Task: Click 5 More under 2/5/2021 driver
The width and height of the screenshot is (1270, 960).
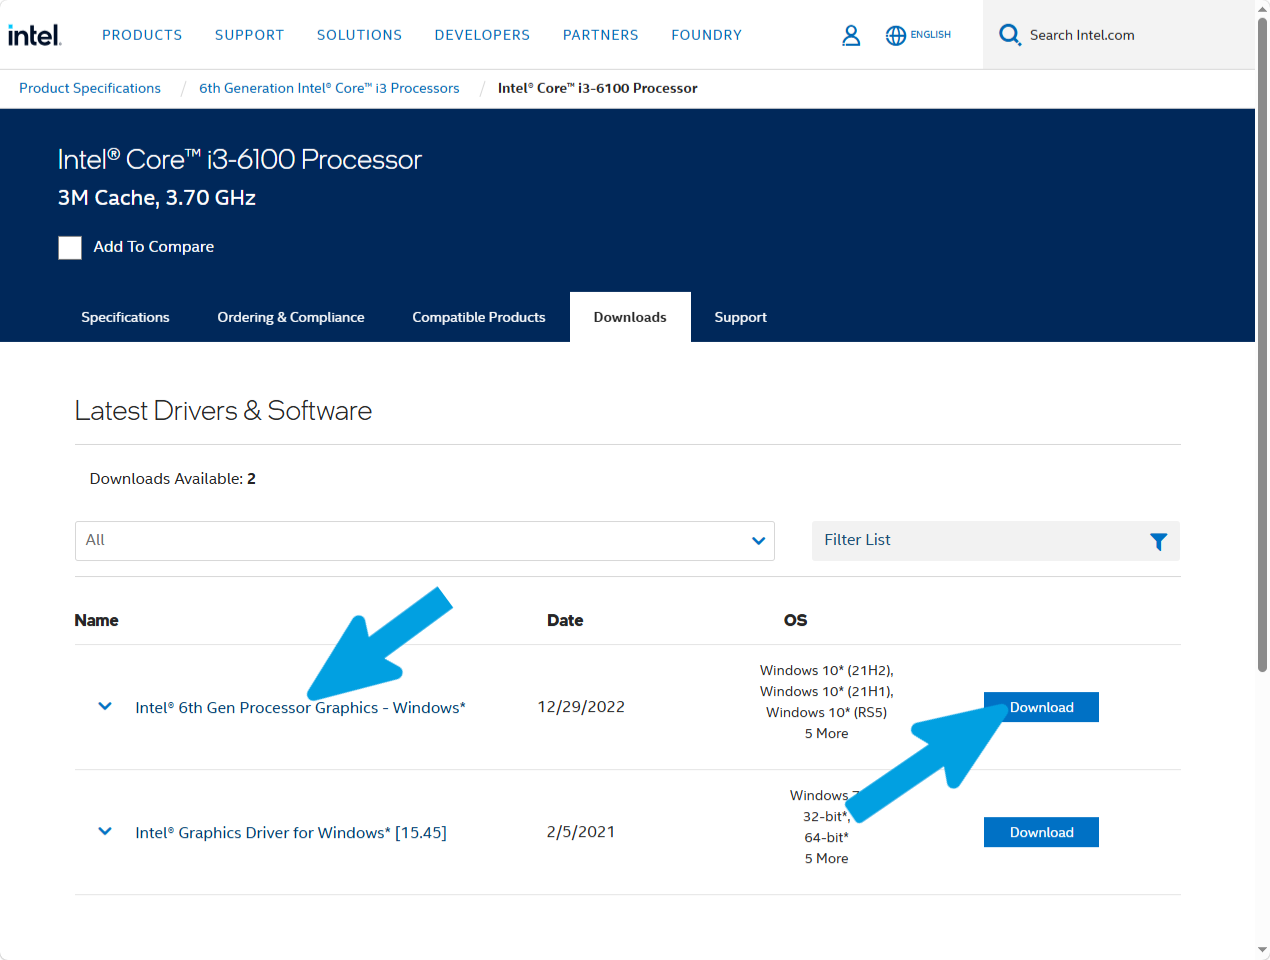Action: point(827,858)
